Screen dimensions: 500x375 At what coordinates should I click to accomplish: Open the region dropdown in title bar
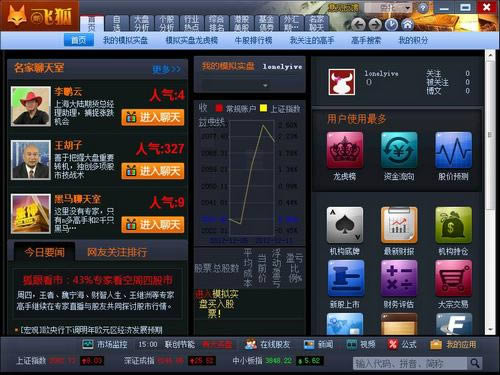click(388, 7)
